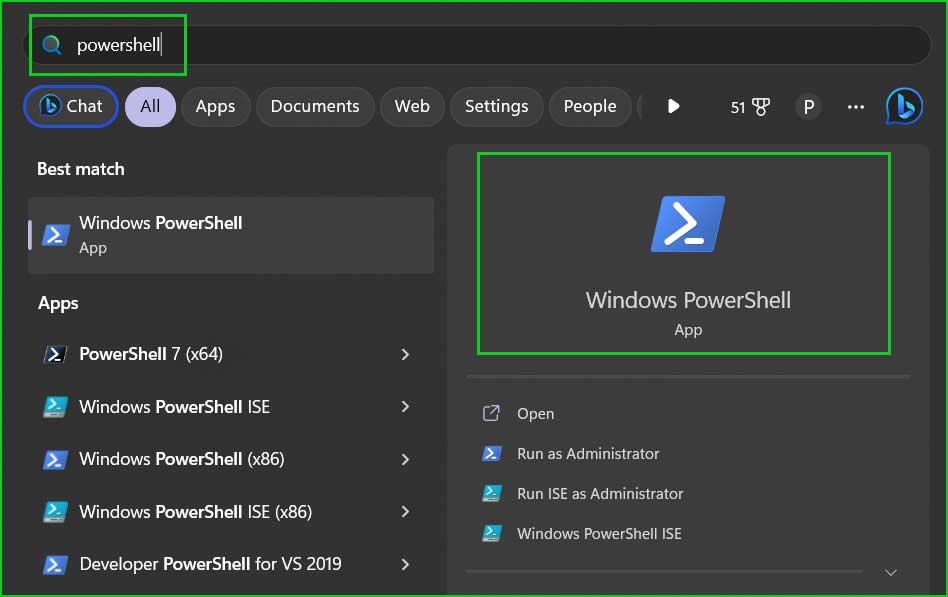
Task: Click the Developer PowerShell for VS 2019 icon
Action: [x=55, y=564]
